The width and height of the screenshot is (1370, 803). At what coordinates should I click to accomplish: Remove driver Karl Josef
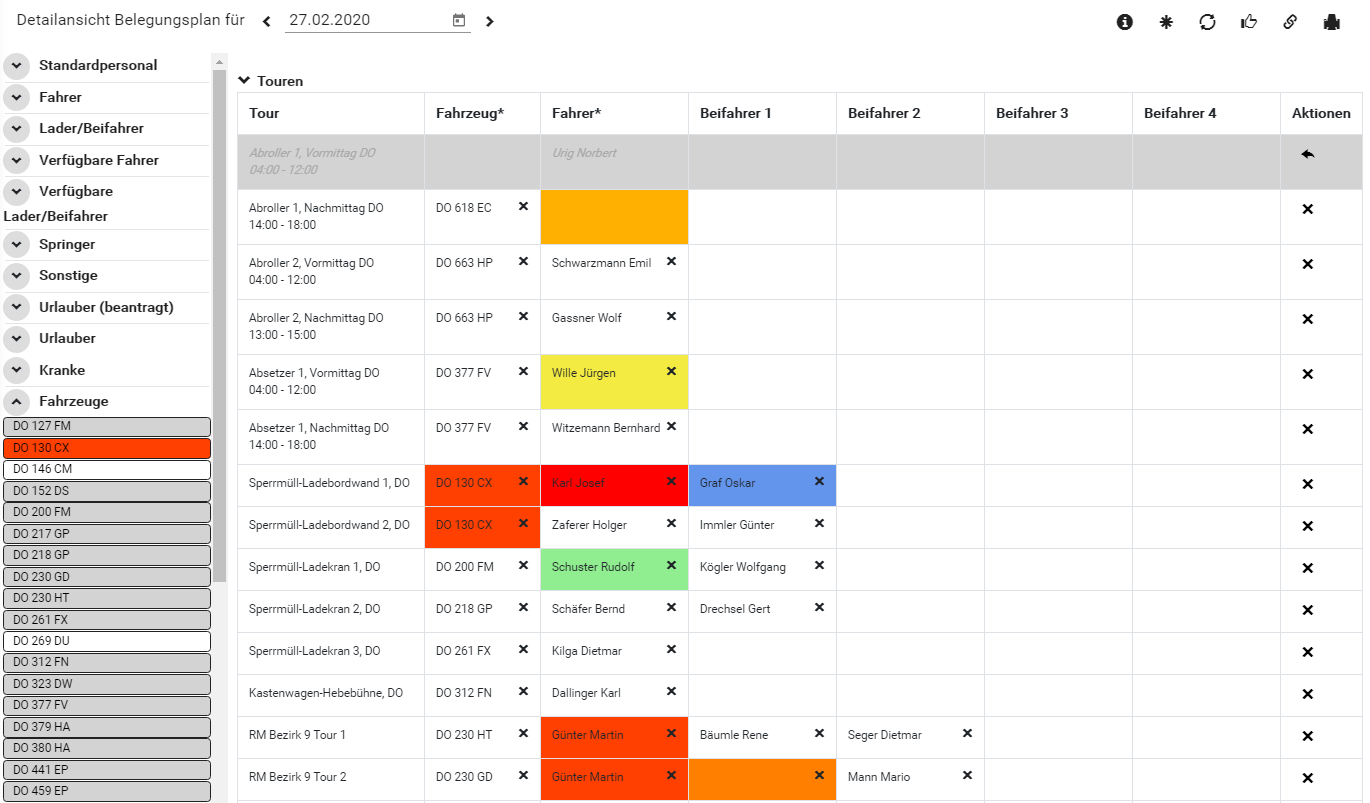671,481
